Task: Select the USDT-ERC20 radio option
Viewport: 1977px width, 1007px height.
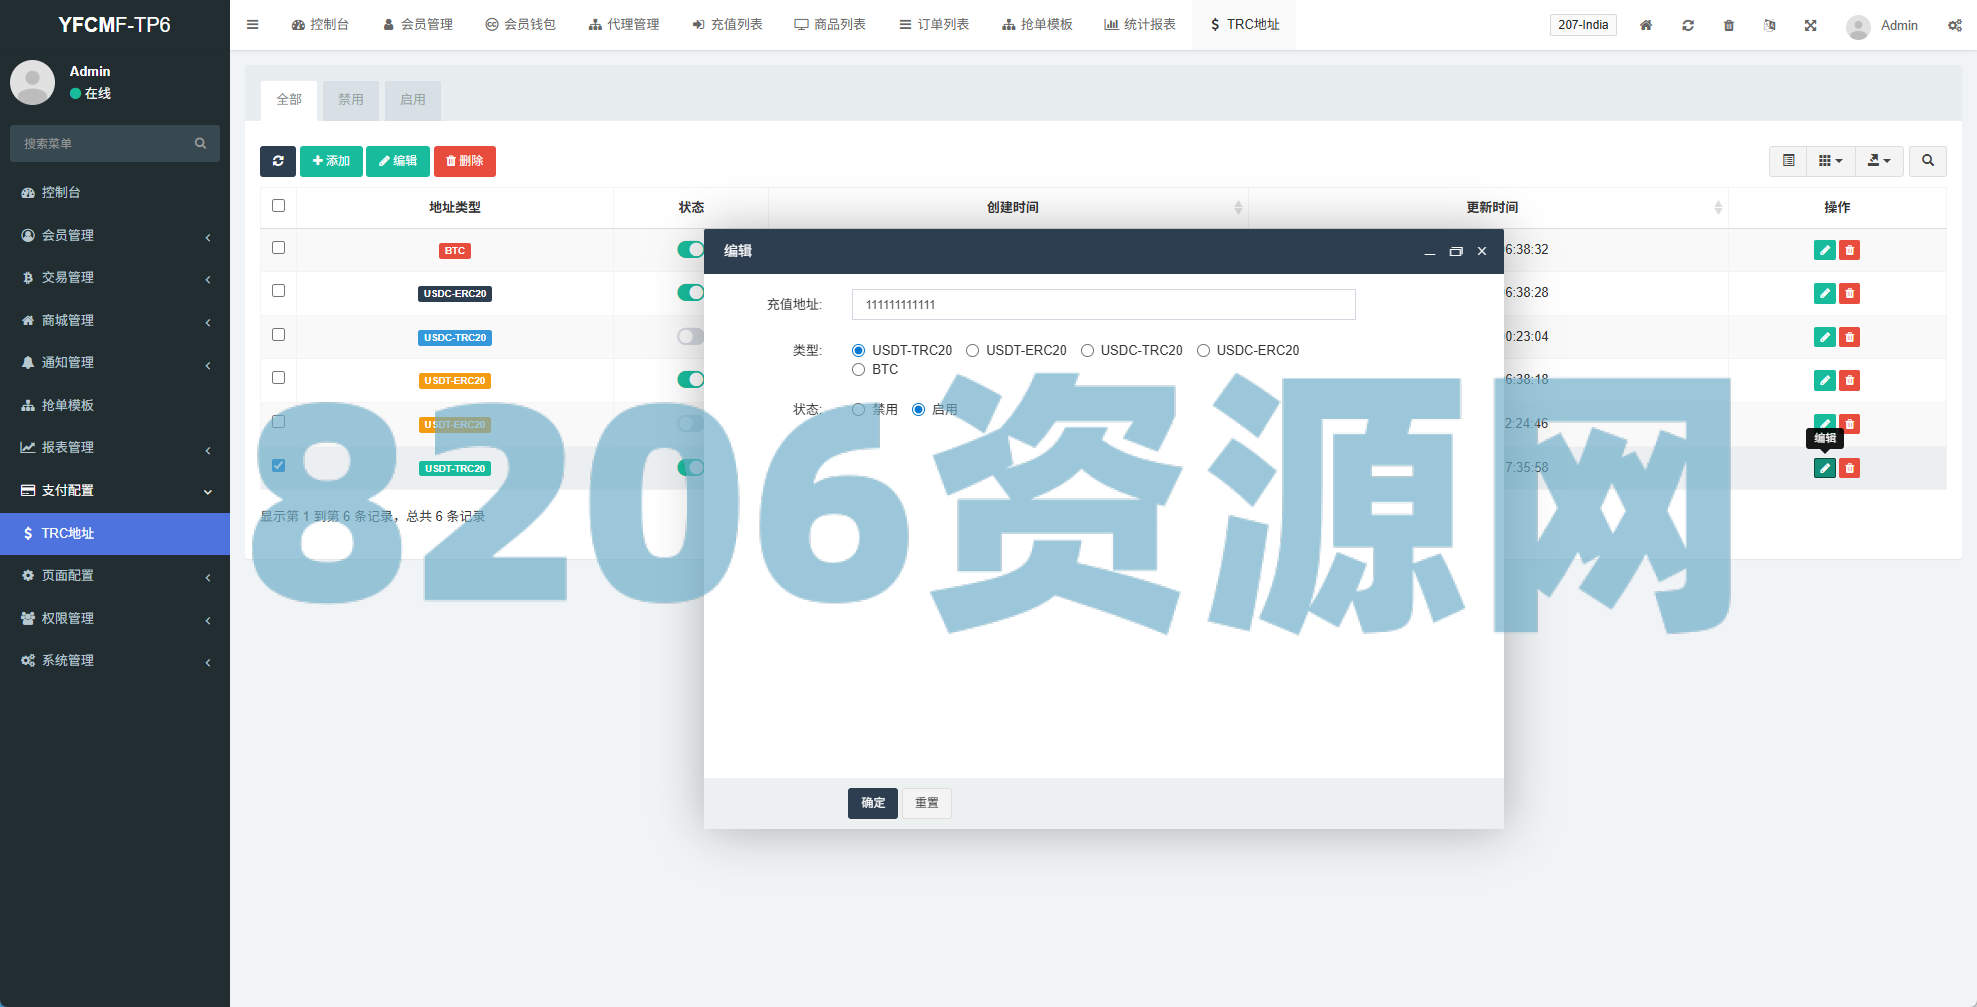Action: click(972, 351)
